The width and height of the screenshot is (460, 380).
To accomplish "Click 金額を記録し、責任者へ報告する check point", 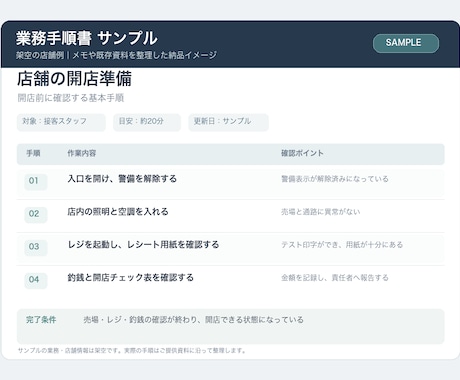I will [x=335, y=278].
